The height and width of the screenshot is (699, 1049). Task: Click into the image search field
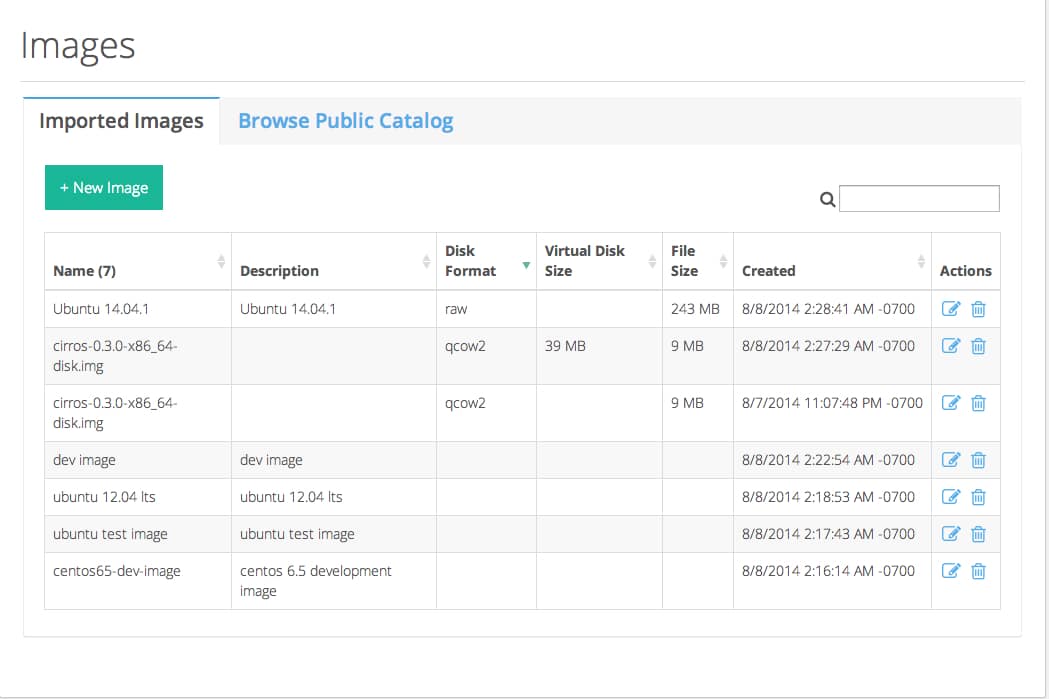[919, 199]
